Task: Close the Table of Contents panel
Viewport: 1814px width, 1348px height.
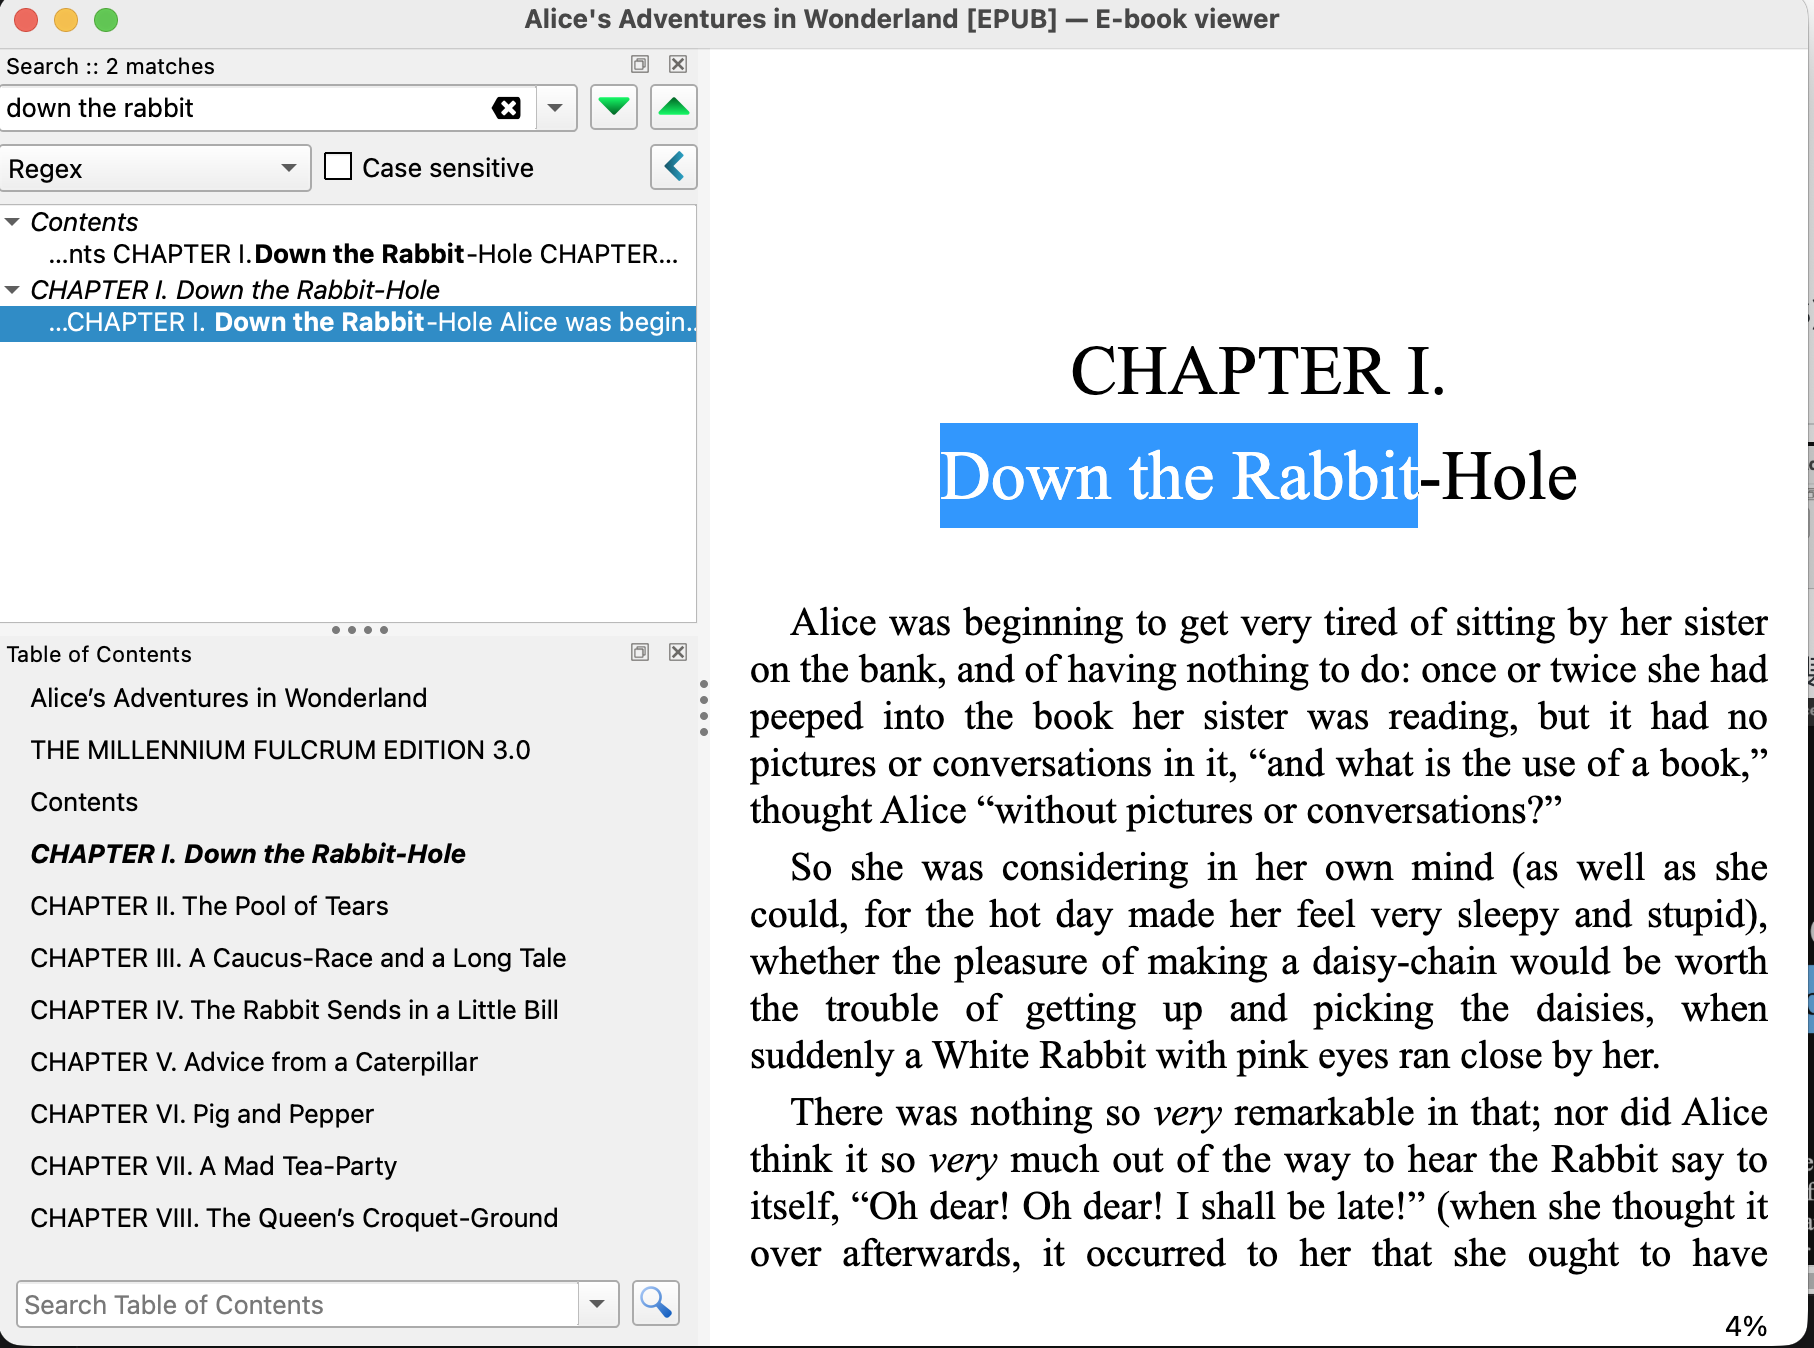Action: (678, 653)
